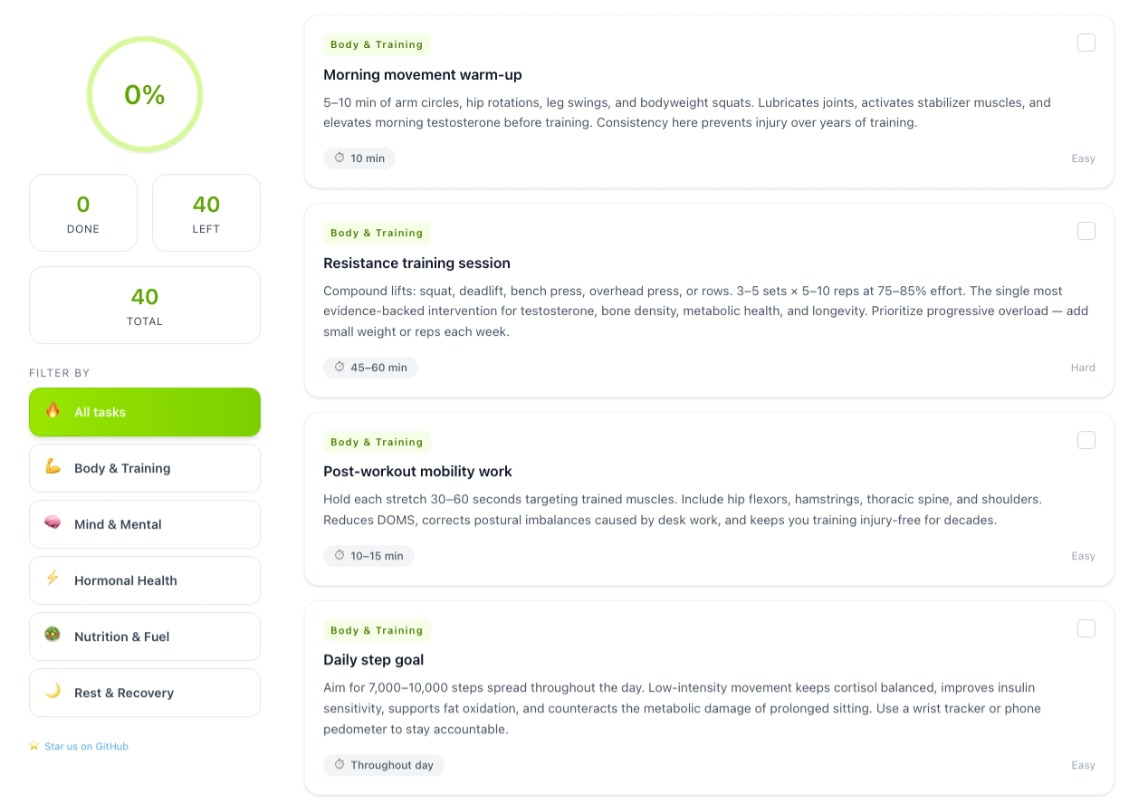The image size is (1129, 801).
Task: Click the Rest & Recovery filter button
Action: click(x=145, y=693)
